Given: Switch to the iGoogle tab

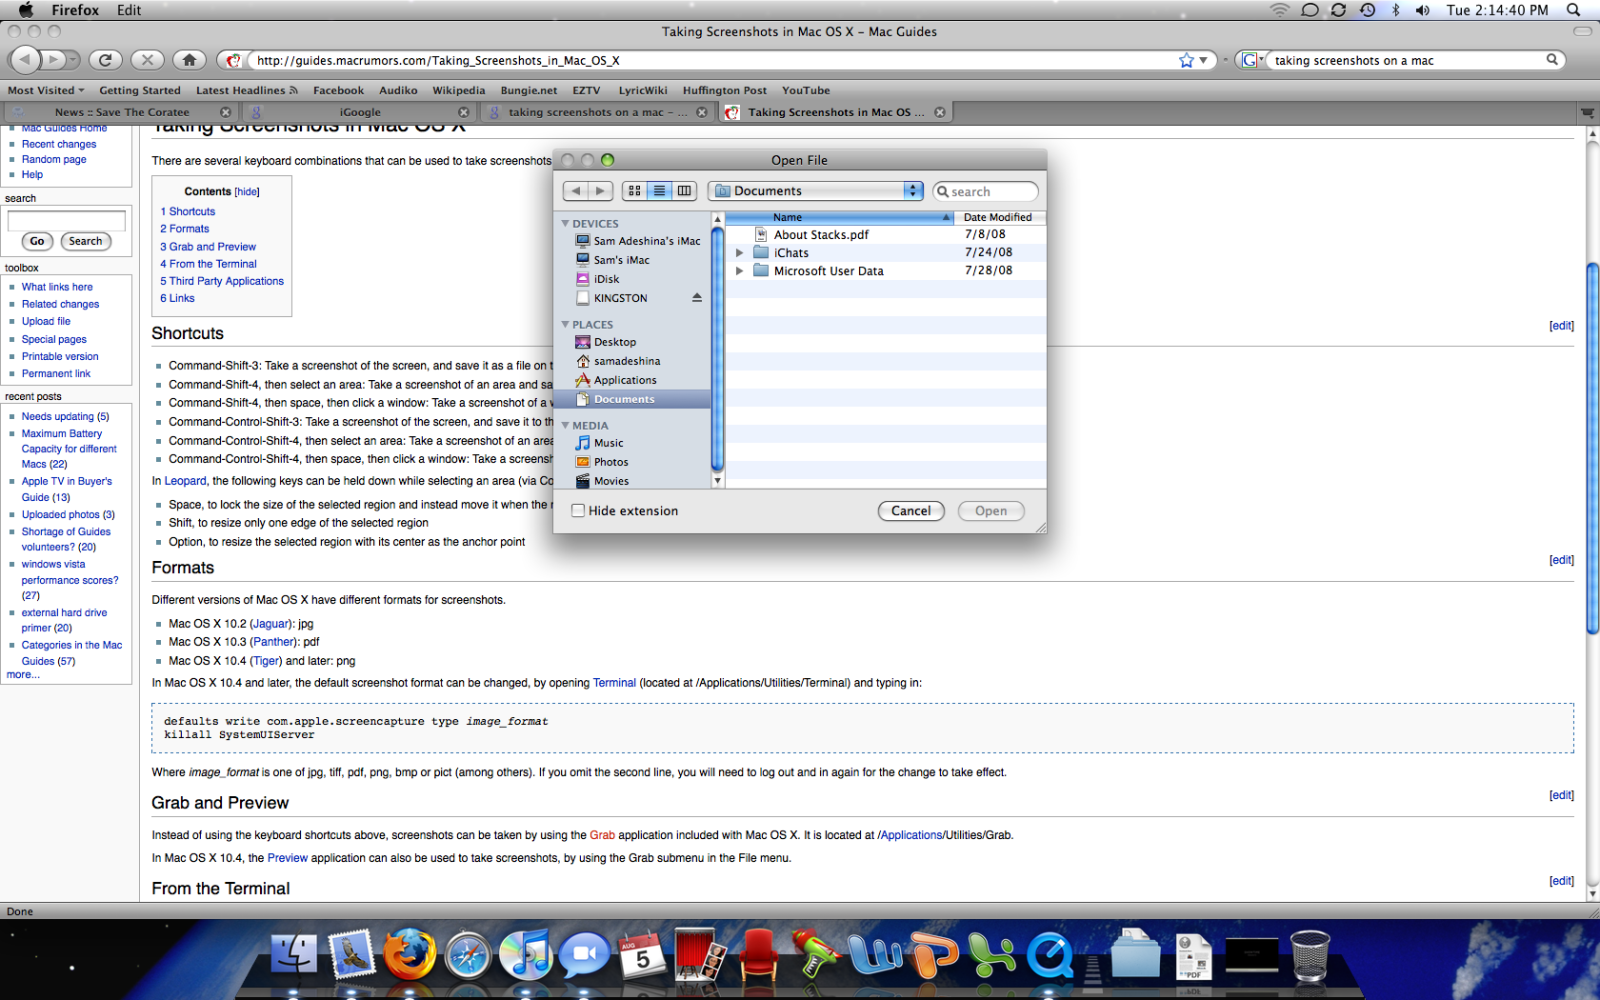Looking at the screenshot, I should [359, 112].
